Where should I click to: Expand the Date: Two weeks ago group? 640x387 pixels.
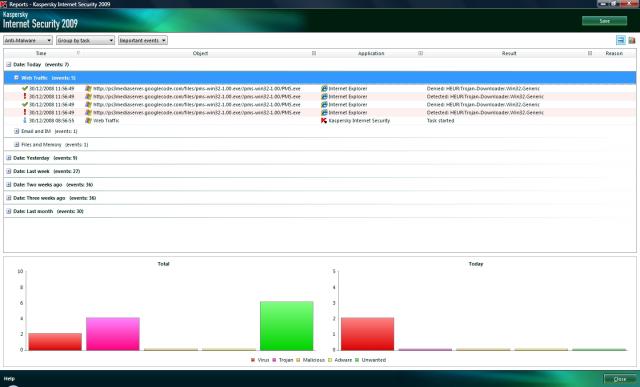click(9, 185)
